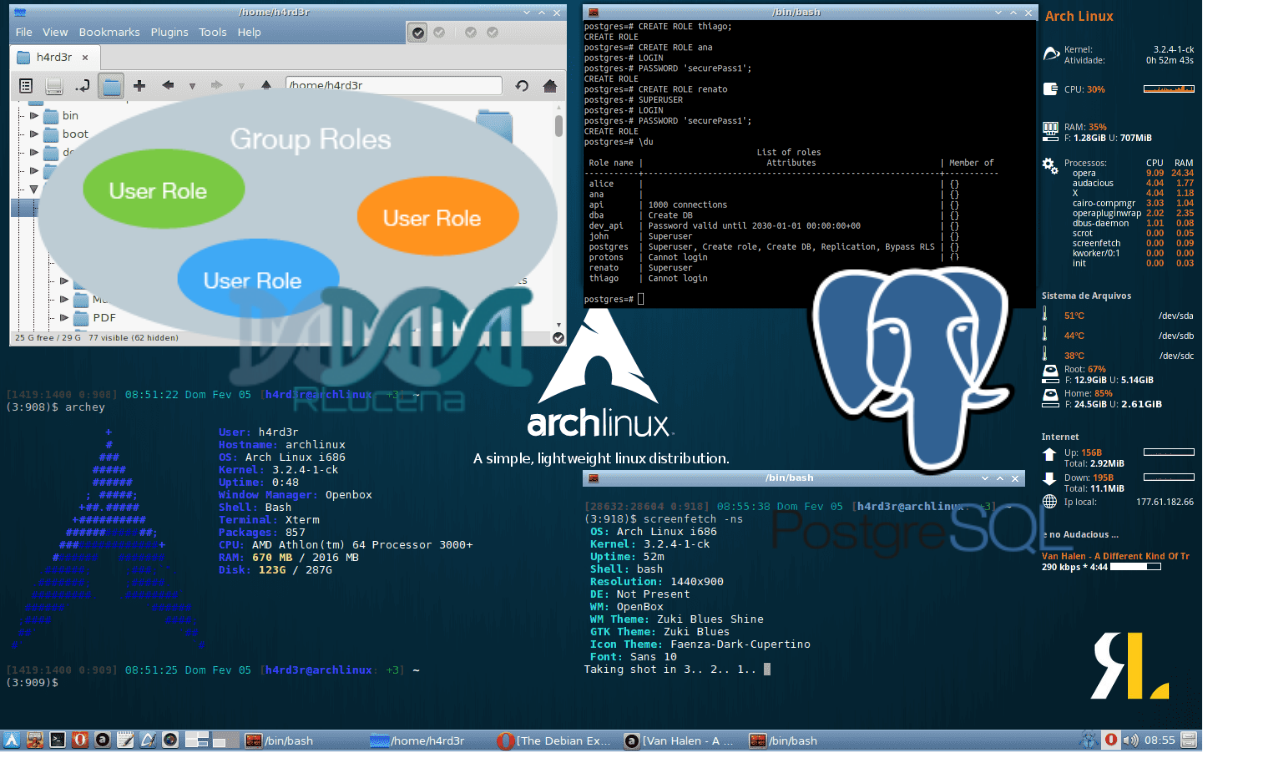Open the File menu in the file manager
Image resolution: width=1280 pixels, height=766 pixels.
24,32
